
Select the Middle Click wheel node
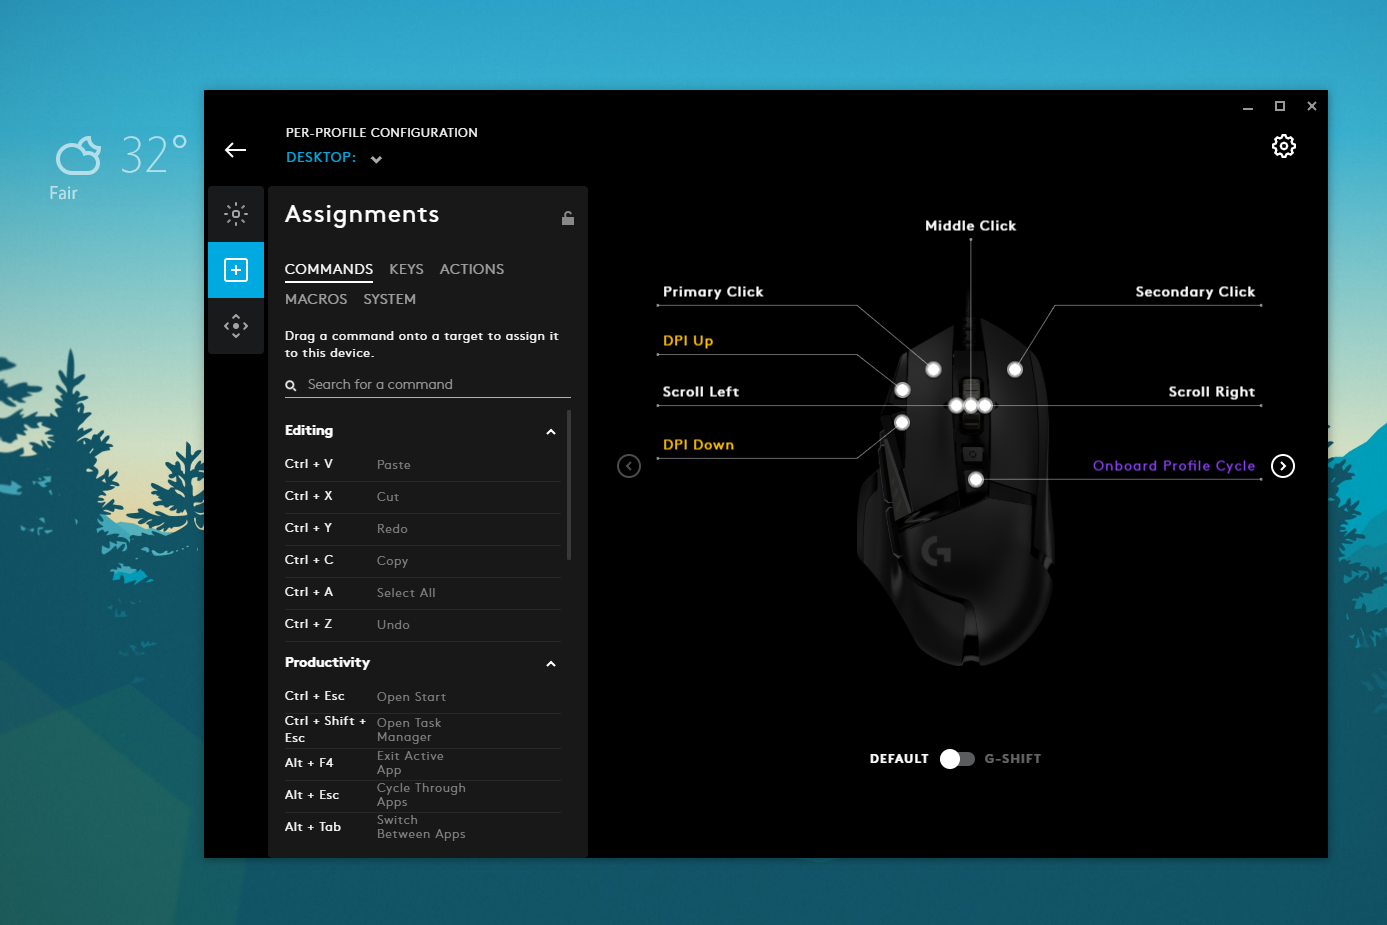[x=971, y=405]
